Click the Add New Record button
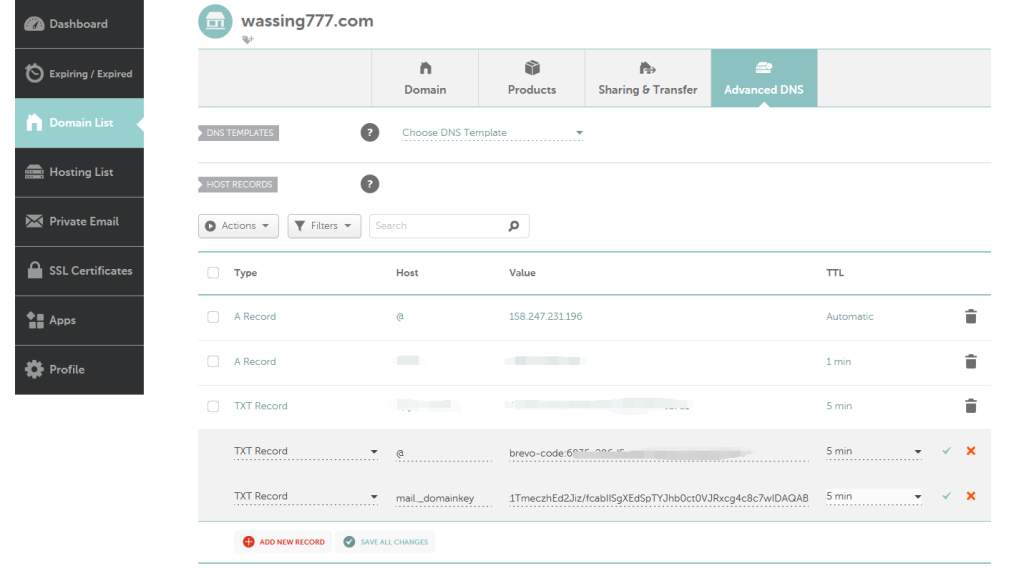Screen dimensions: 1024x571 [x=284, y=542]
